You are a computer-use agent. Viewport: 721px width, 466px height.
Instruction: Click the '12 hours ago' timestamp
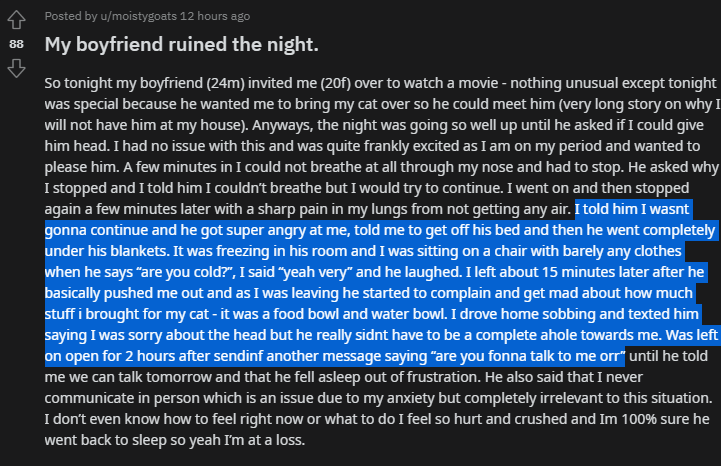[x=215, y=16]
